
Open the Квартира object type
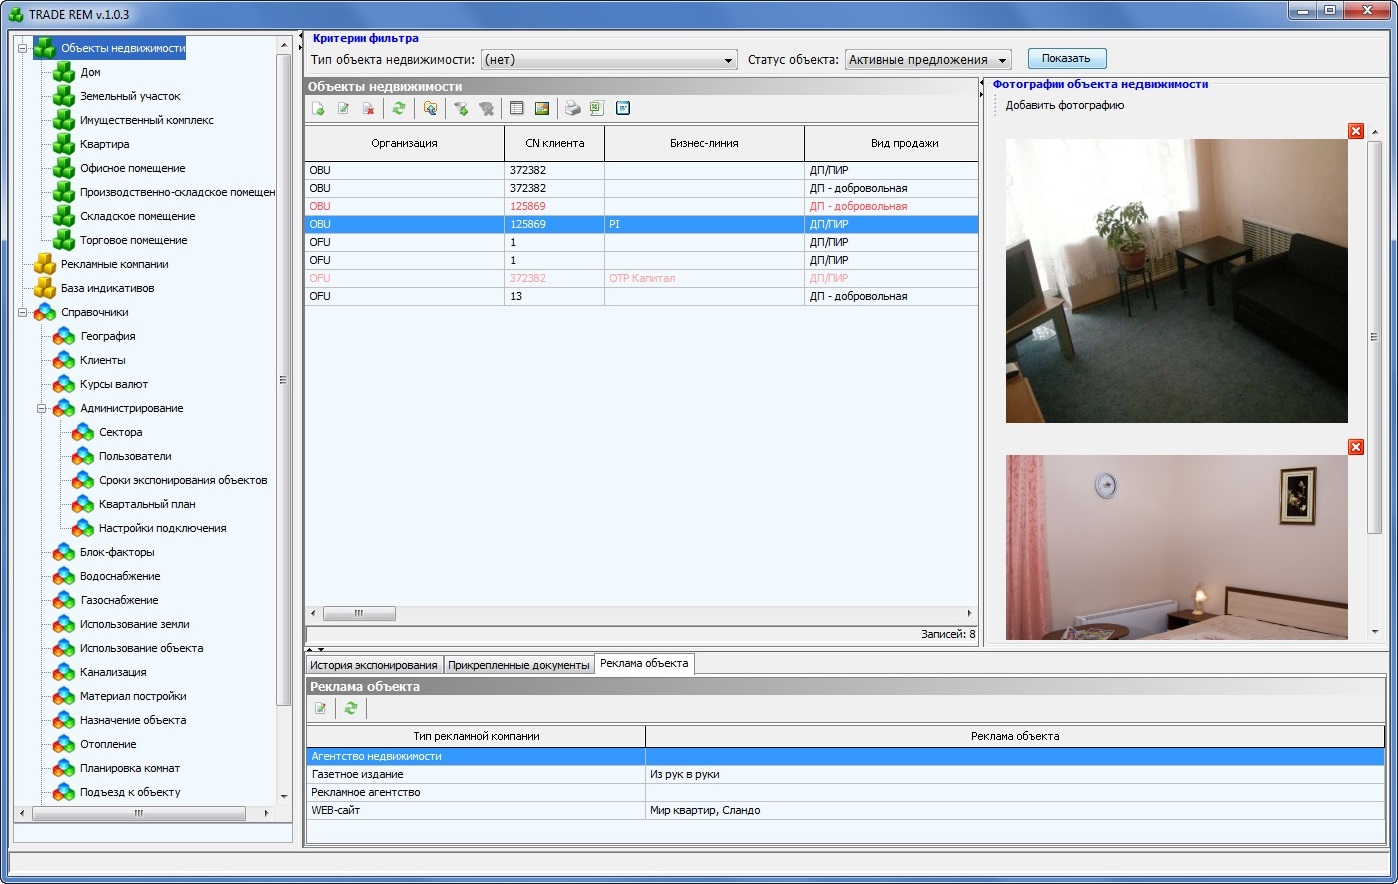[x=105, y=144]
